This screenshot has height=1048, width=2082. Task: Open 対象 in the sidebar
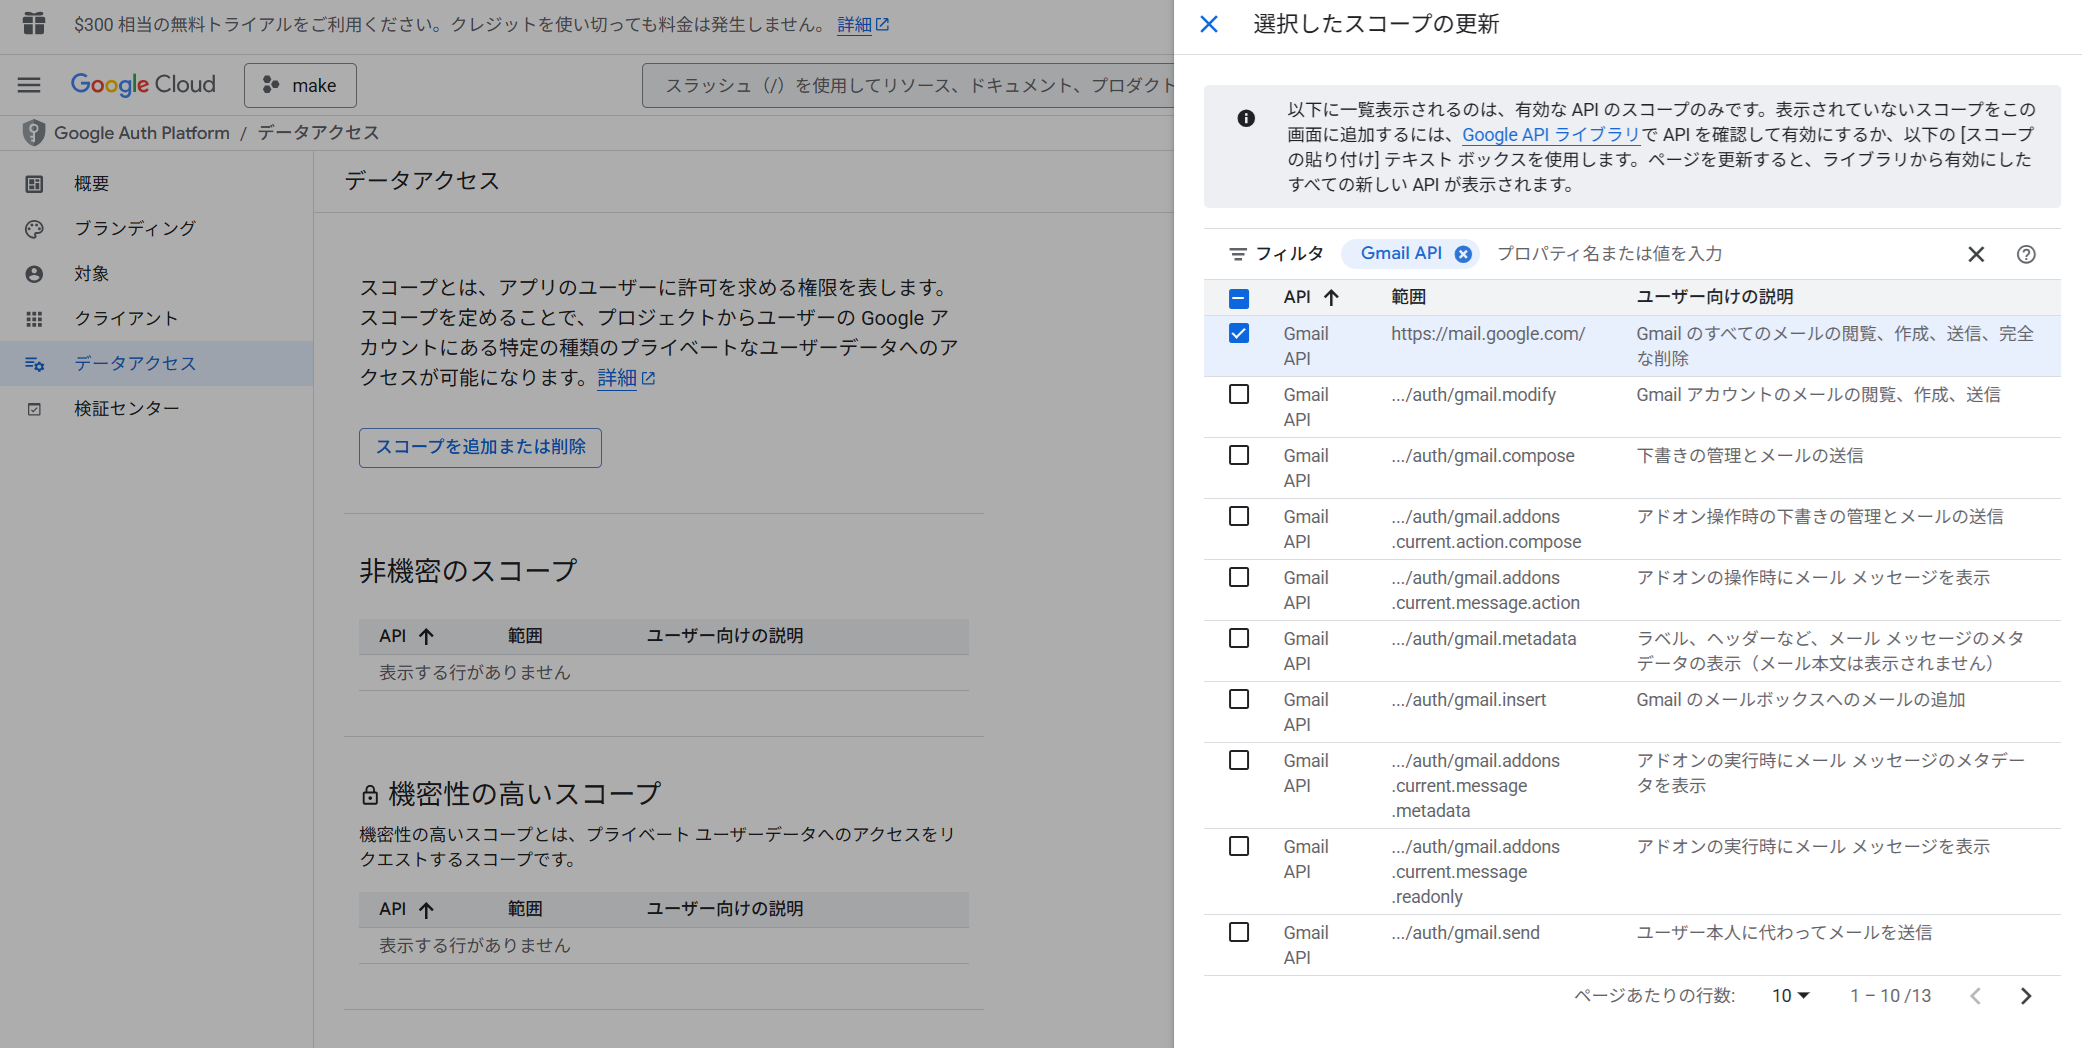(156, 274)
